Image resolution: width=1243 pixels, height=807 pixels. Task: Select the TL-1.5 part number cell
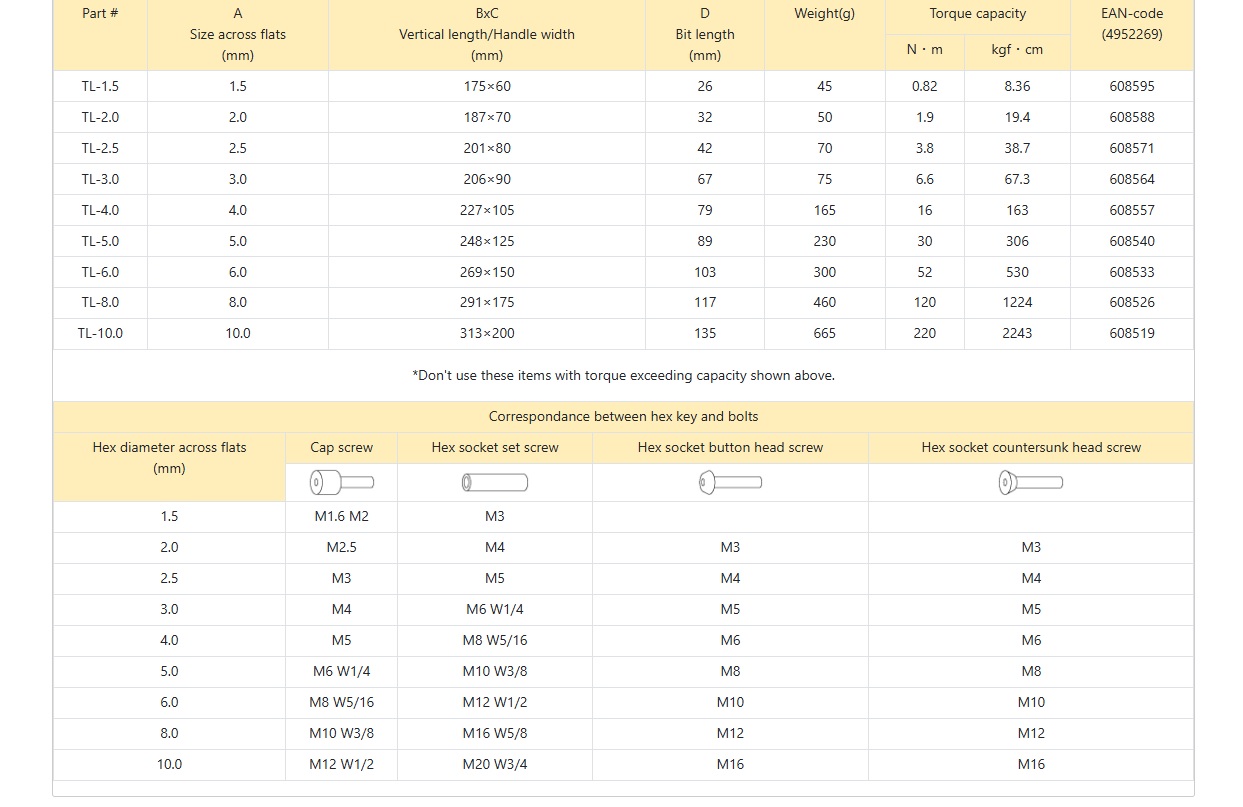(x=100, y=86)
